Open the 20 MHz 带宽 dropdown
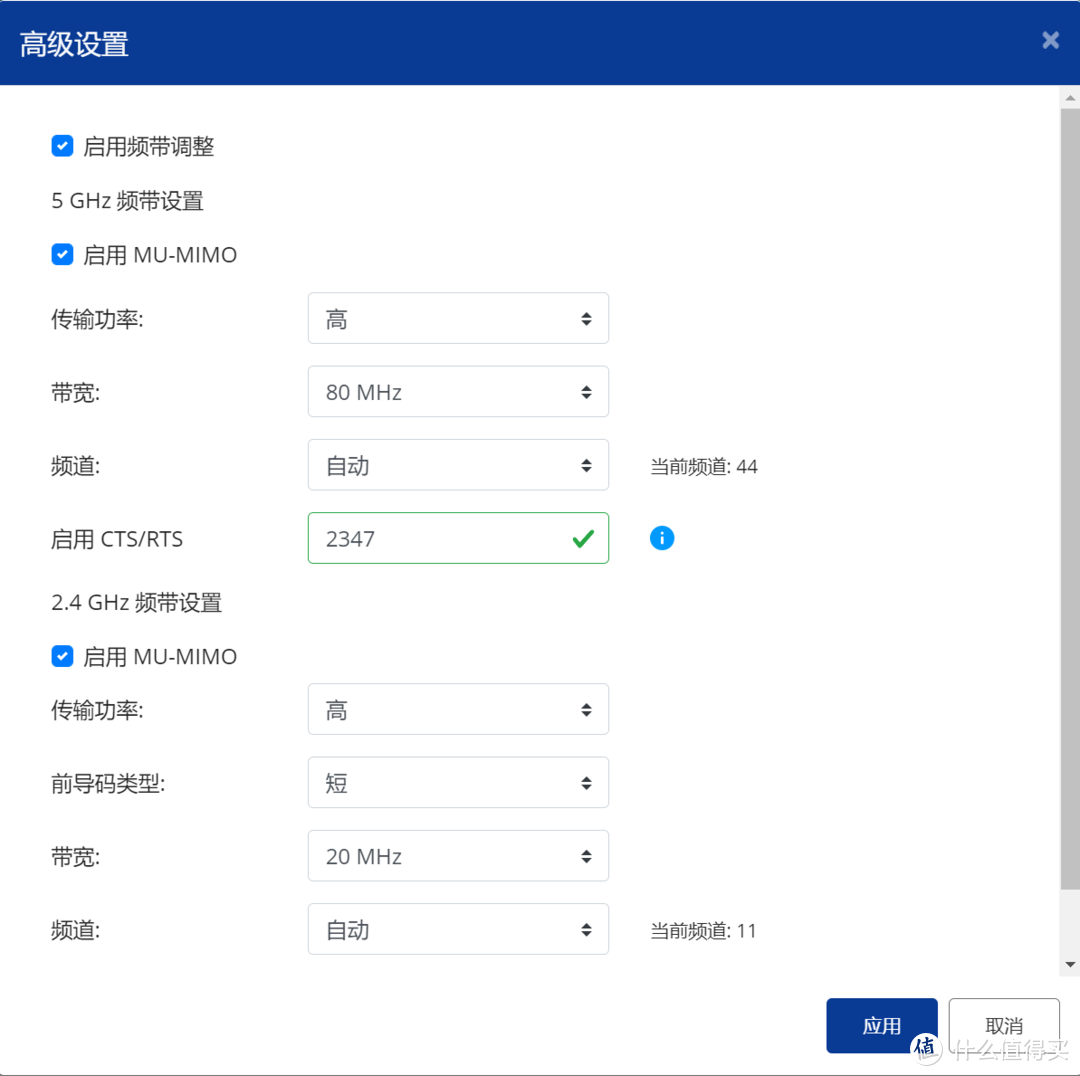The height and width of the screenshot is (1076, 1080). click(x=458, y=856)
